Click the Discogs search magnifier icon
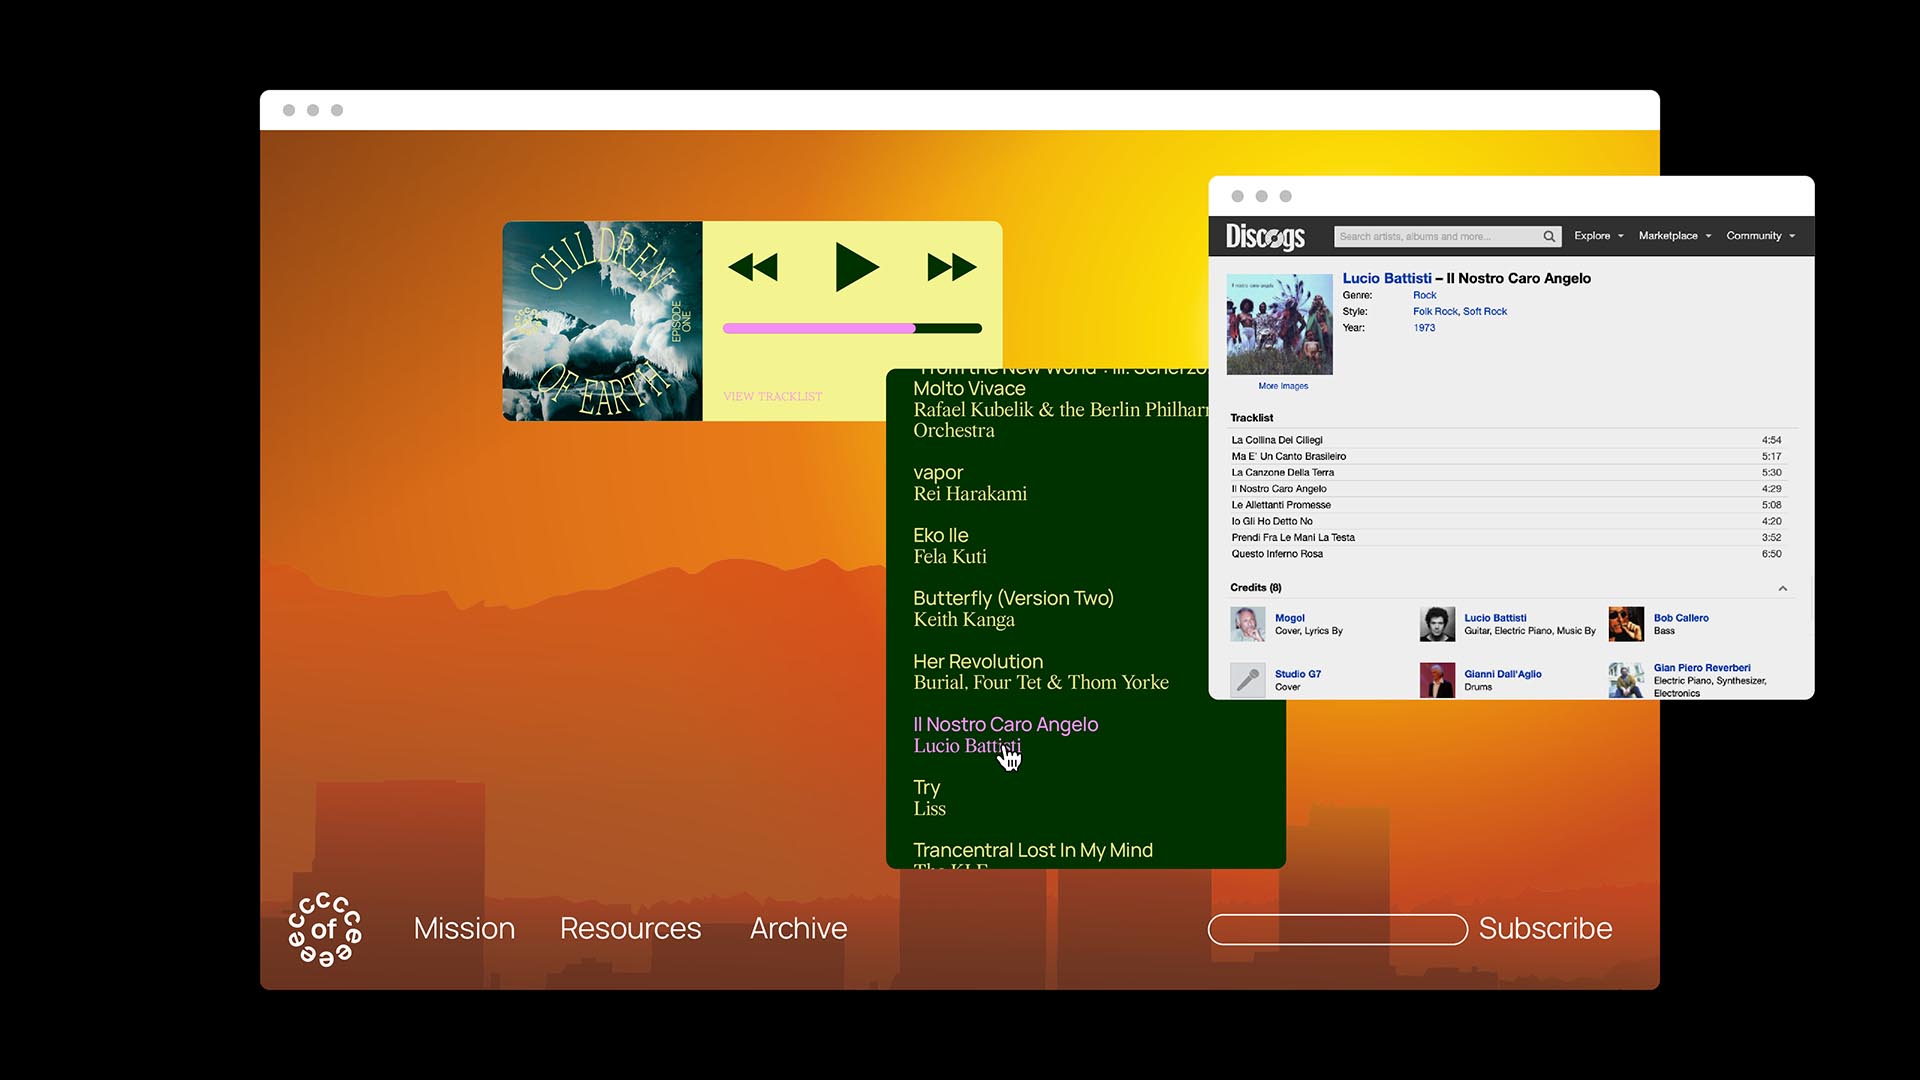1920x1080 pixels. (x=1549, y=236)
